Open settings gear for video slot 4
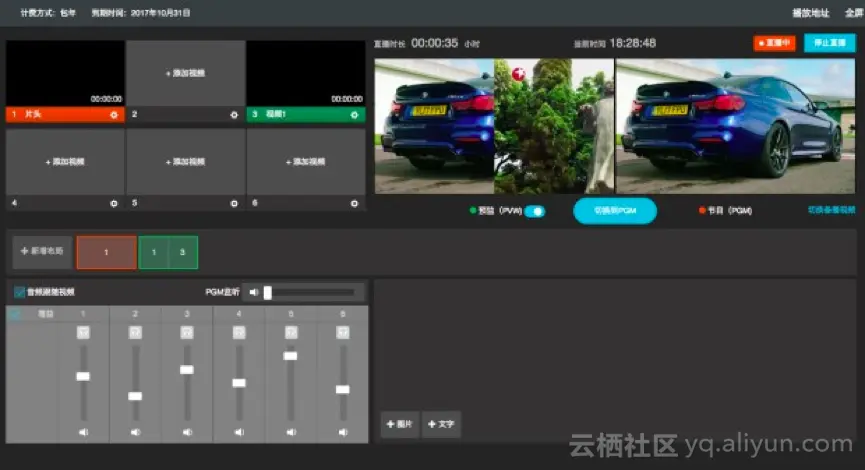This screenshot has height=470, width=865. coord(114,204)
